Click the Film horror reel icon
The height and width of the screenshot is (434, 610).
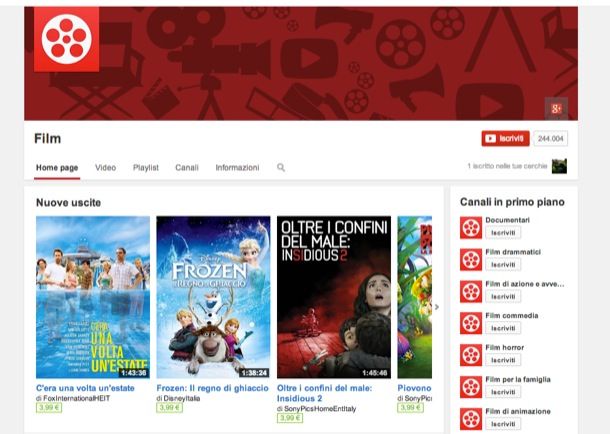click(471, 355)
